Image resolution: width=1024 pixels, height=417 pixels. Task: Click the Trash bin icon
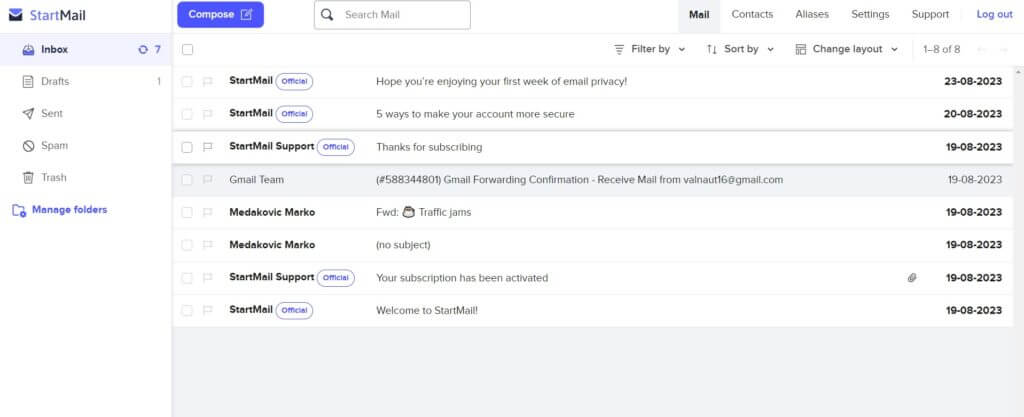coord(28,178)
